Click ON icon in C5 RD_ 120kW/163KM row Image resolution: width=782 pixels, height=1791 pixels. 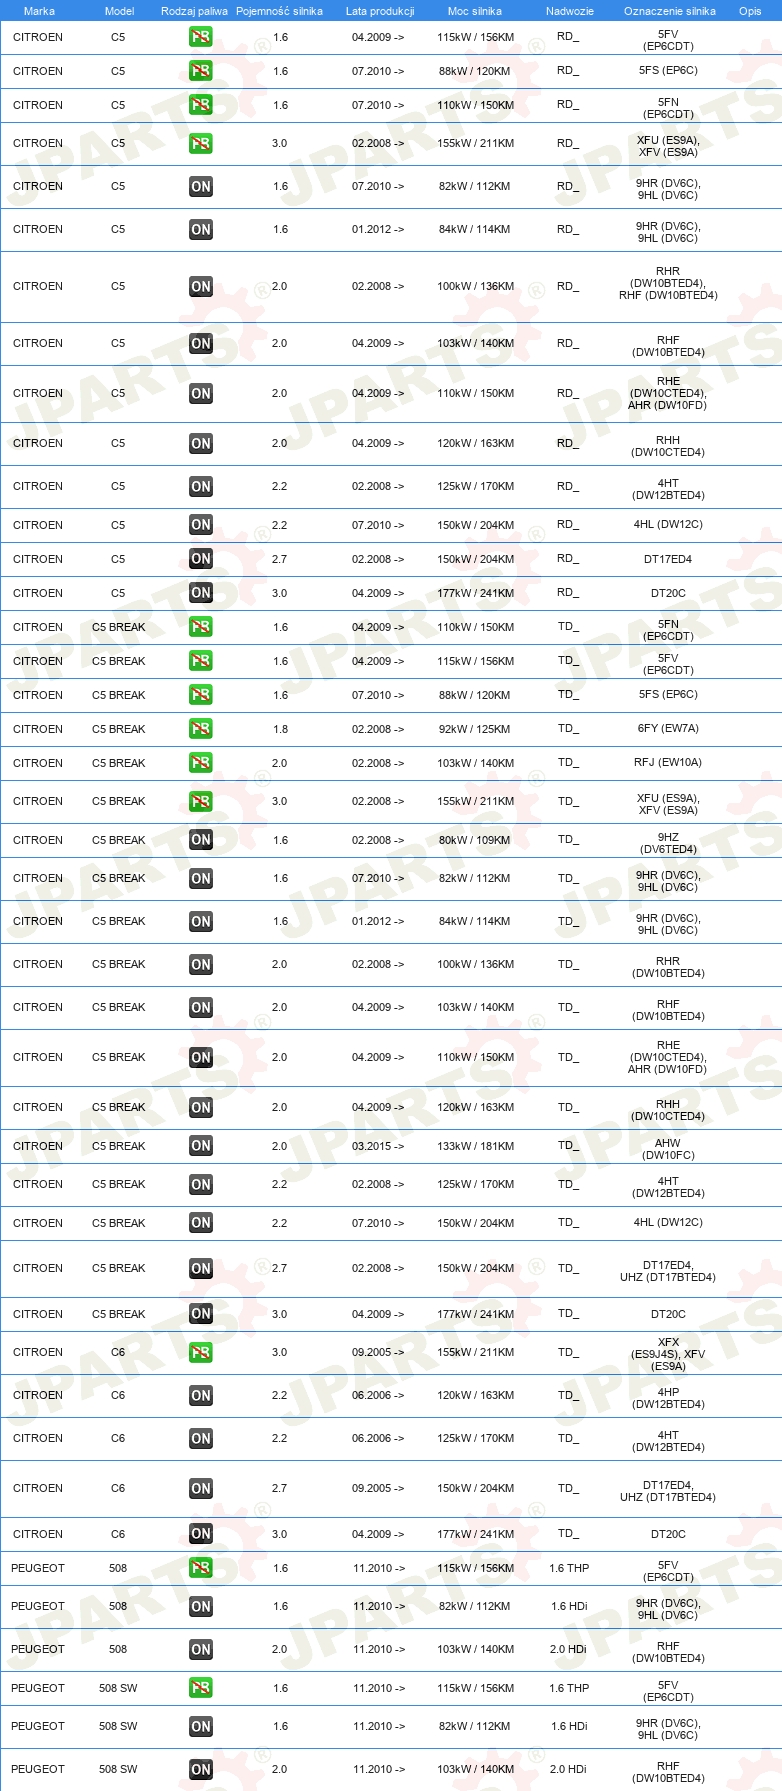click(x=201, y=443)
